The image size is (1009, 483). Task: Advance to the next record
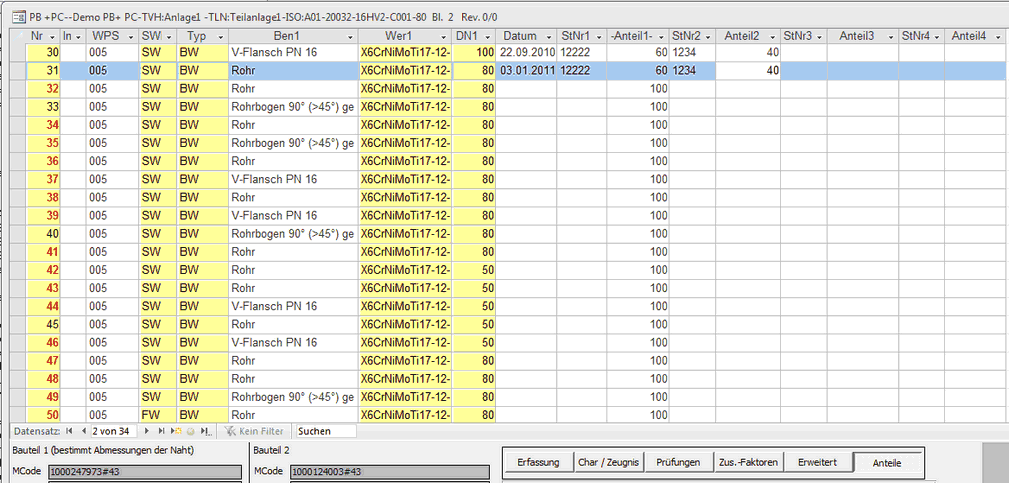click(x=148, y=431)
